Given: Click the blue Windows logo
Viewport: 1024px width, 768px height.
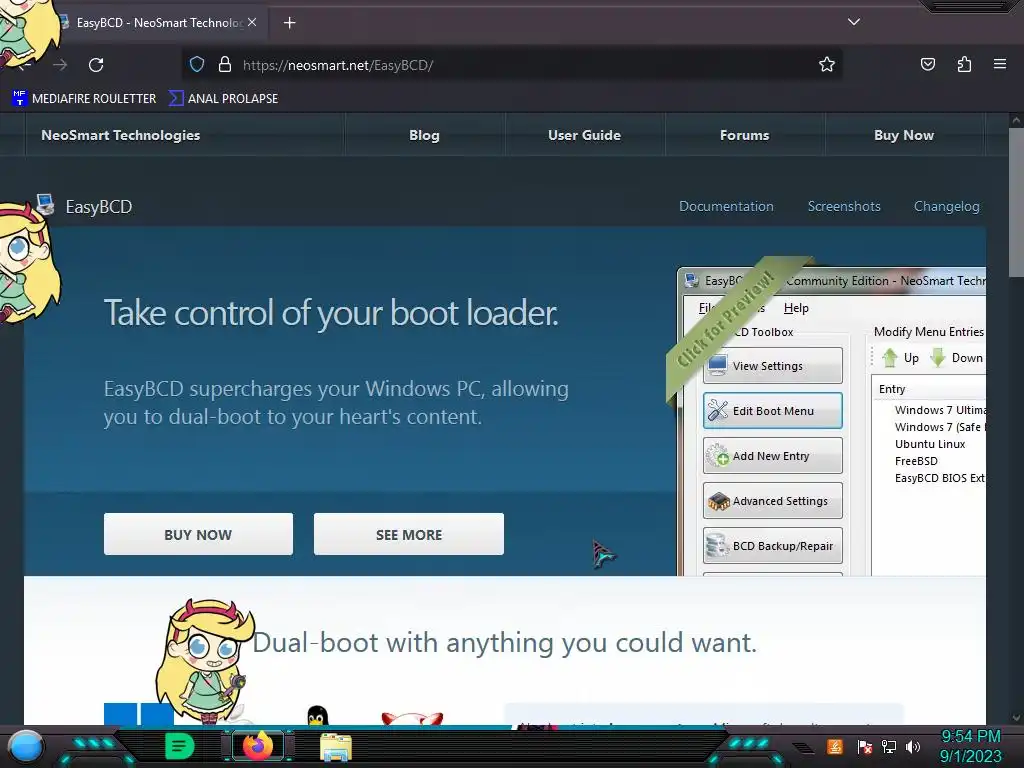Looking at the screenshot, I should pyautogui.click(x=138, y=714).
